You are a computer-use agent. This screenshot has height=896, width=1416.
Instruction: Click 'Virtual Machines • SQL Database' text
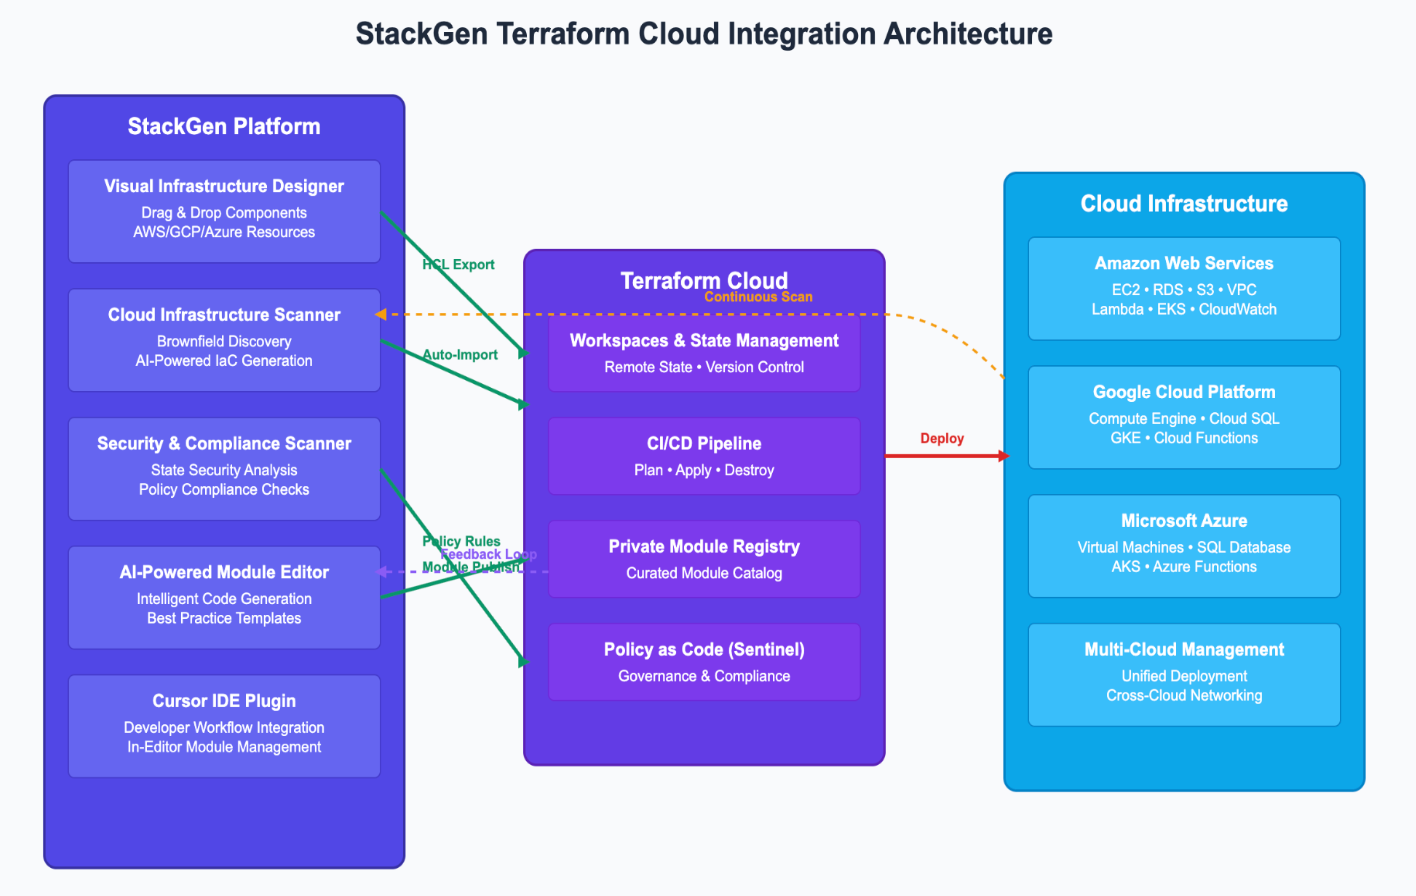point(1184,548)
